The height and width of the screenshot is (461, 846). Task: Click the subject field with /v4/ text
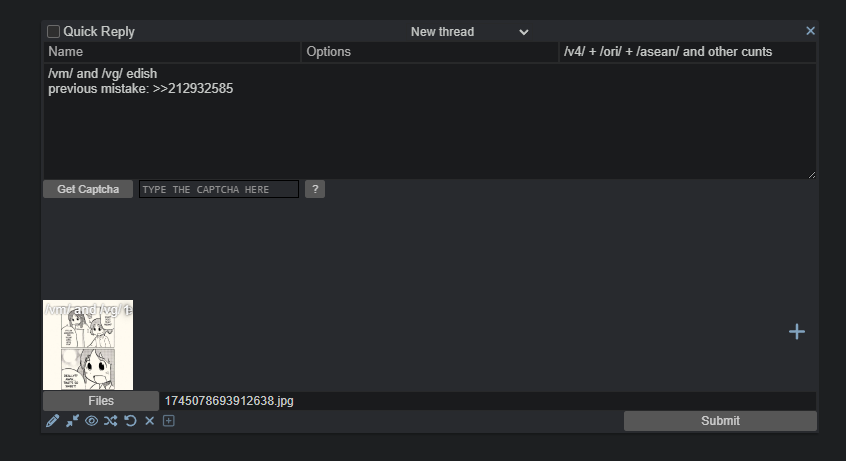pos(687,52)
